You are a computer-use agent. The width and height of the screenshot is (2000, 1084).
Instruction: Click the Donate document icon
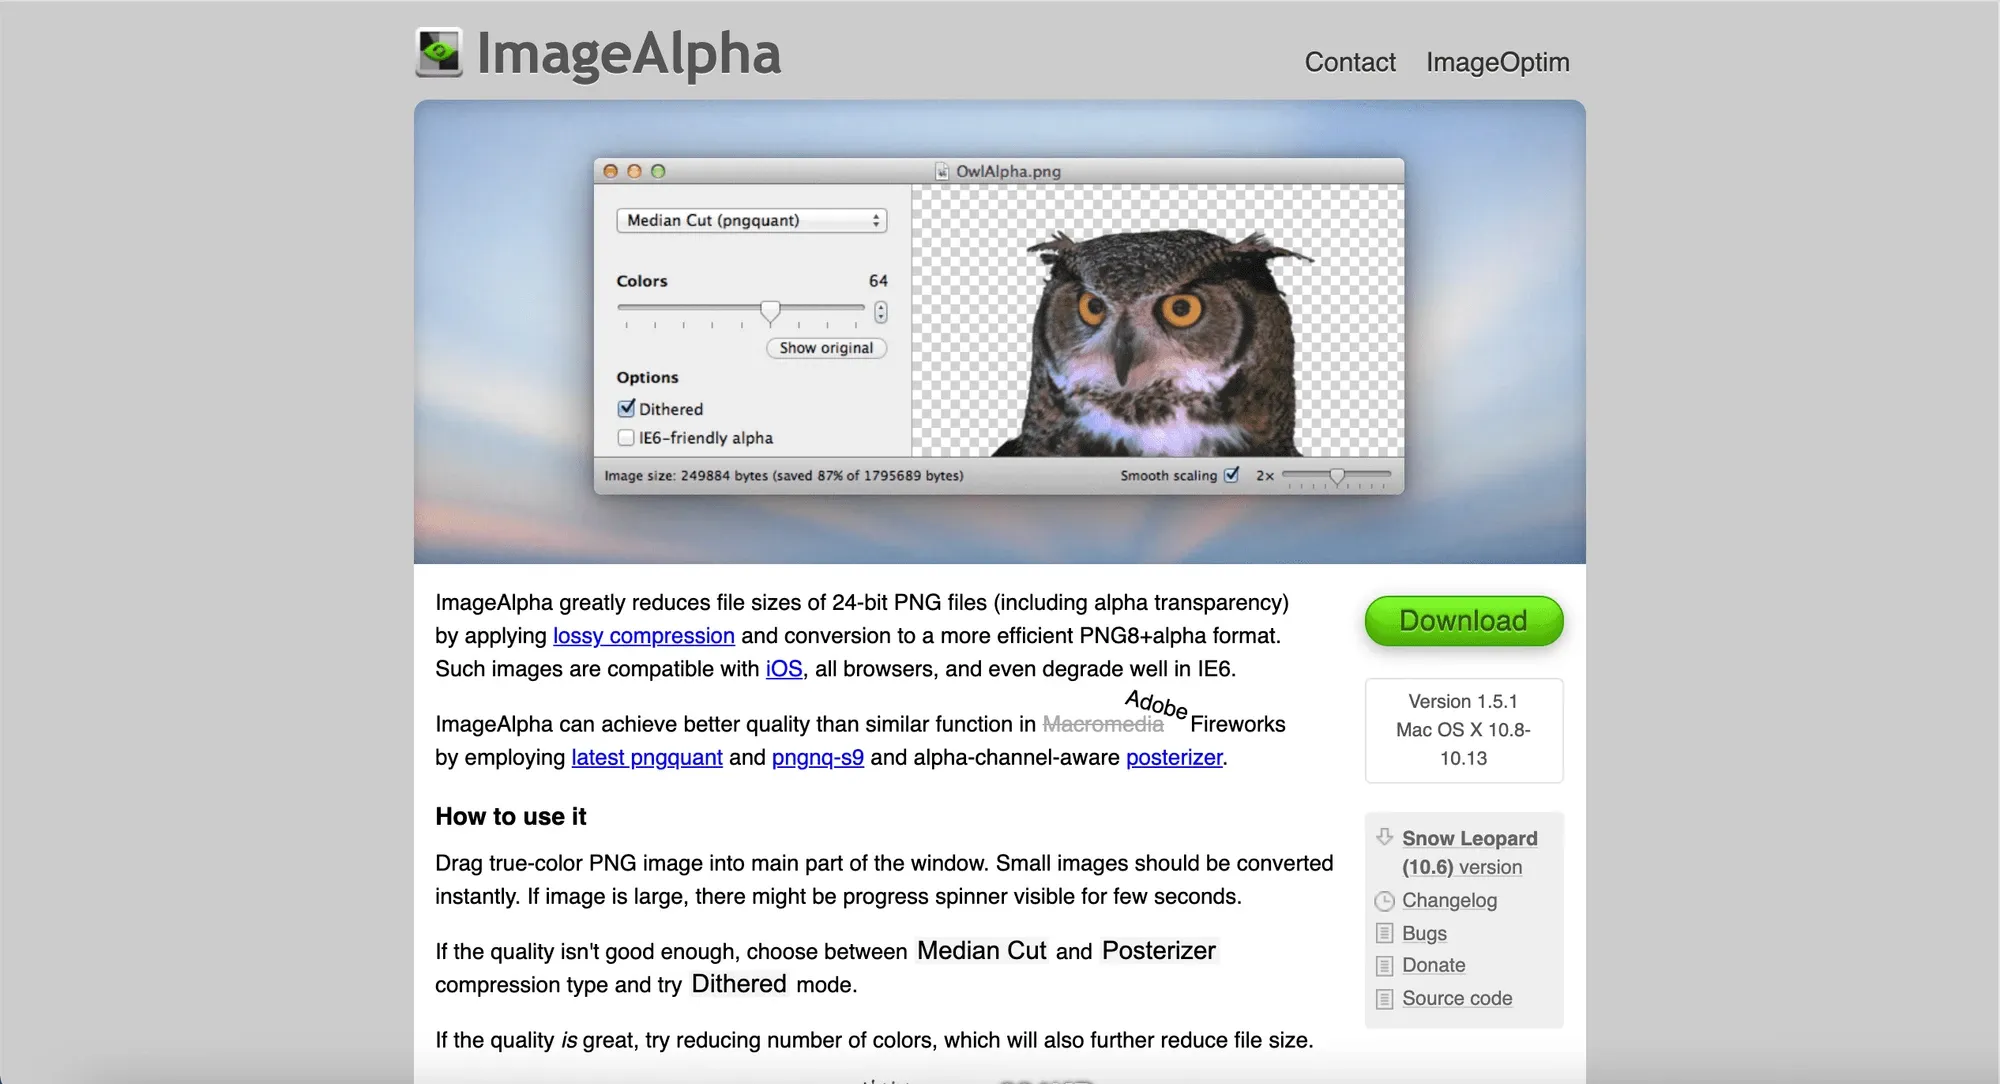pyautogui.click(x=1384, y=966)
